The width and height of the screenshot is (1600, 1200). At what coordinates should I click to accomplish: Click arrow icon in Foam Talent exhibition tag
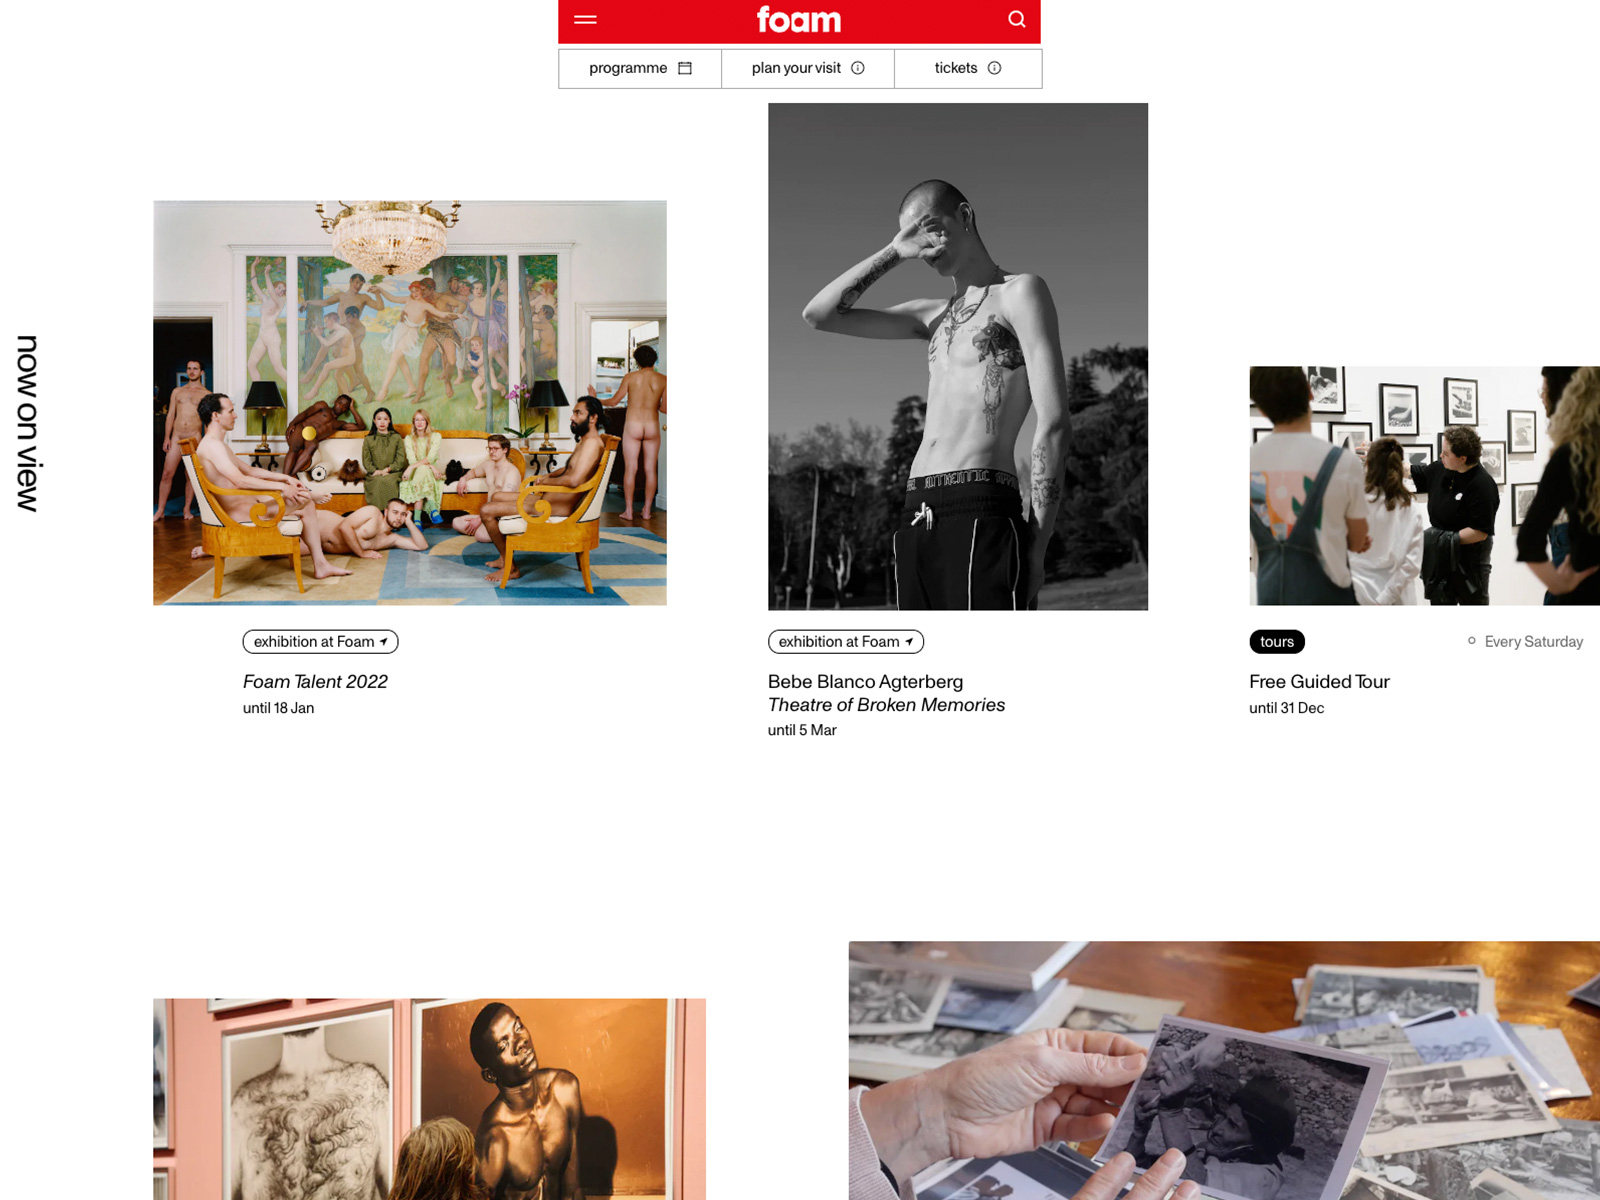coord(384,642)
